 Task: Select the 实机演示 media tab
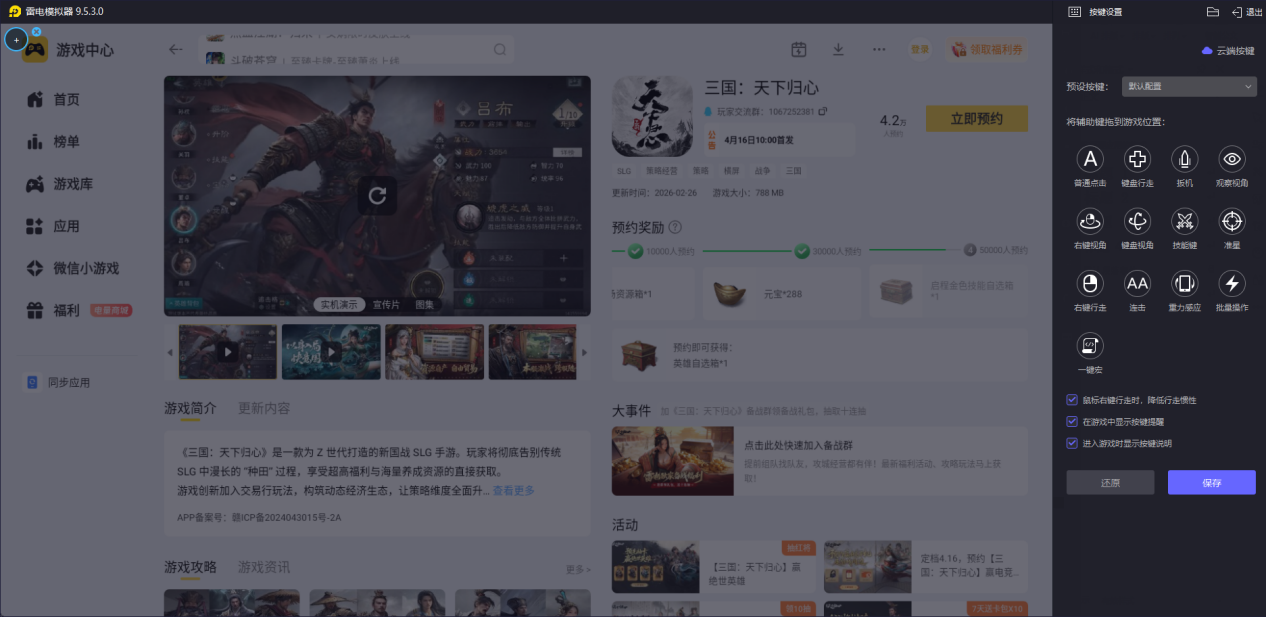click(340, 304)
